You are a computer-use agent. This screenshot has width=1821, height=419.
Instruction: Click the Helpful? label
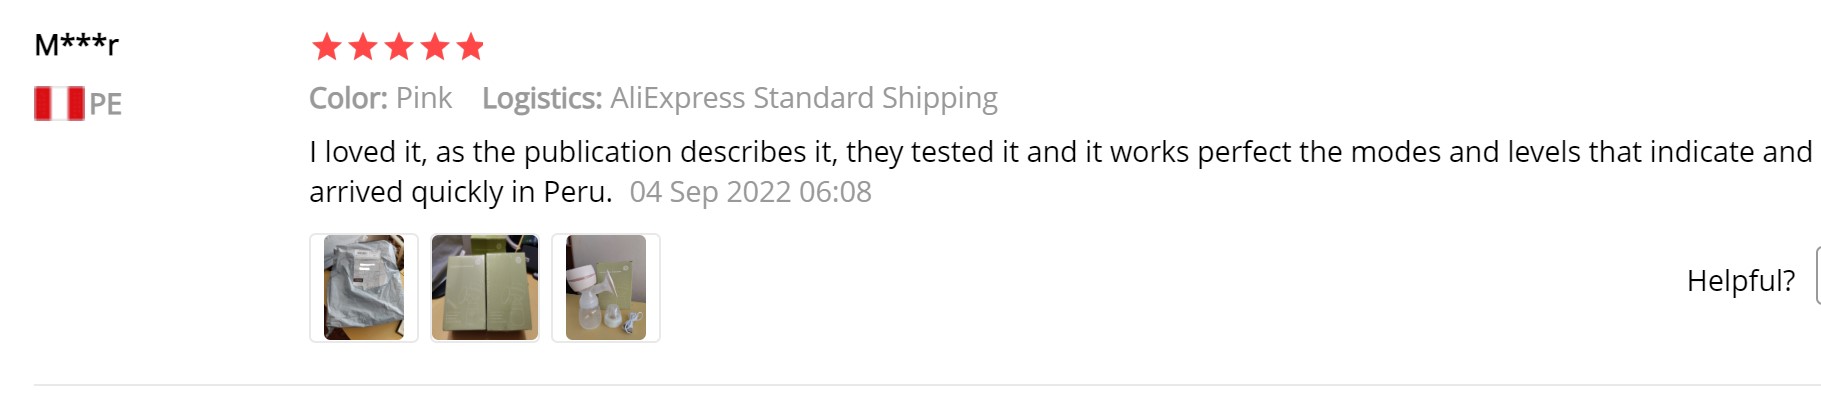click(x=1740, y=281)
